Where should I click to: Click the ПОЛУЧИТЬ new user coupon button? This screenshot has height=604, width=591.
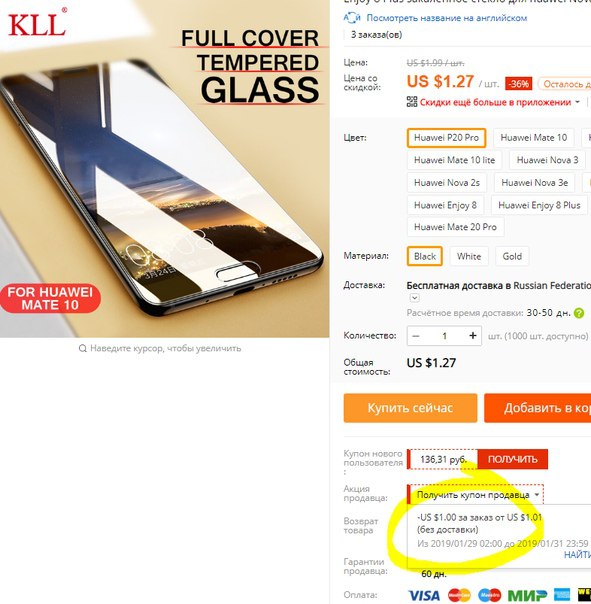coord(512,459)
